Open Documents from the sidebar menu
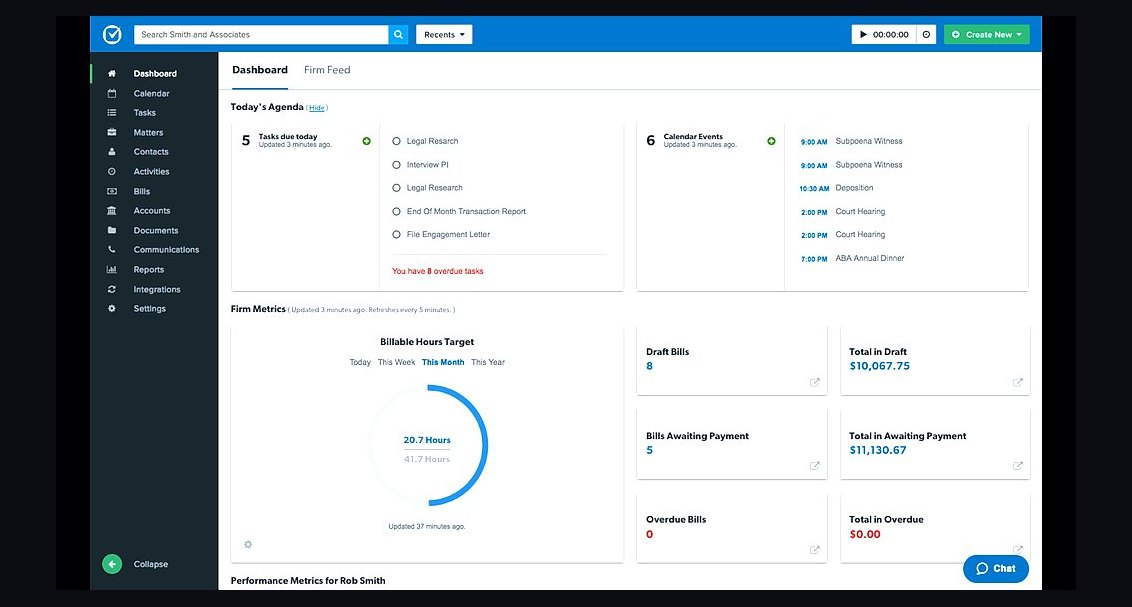This screenshot has width=1132, height=607. 155,230
